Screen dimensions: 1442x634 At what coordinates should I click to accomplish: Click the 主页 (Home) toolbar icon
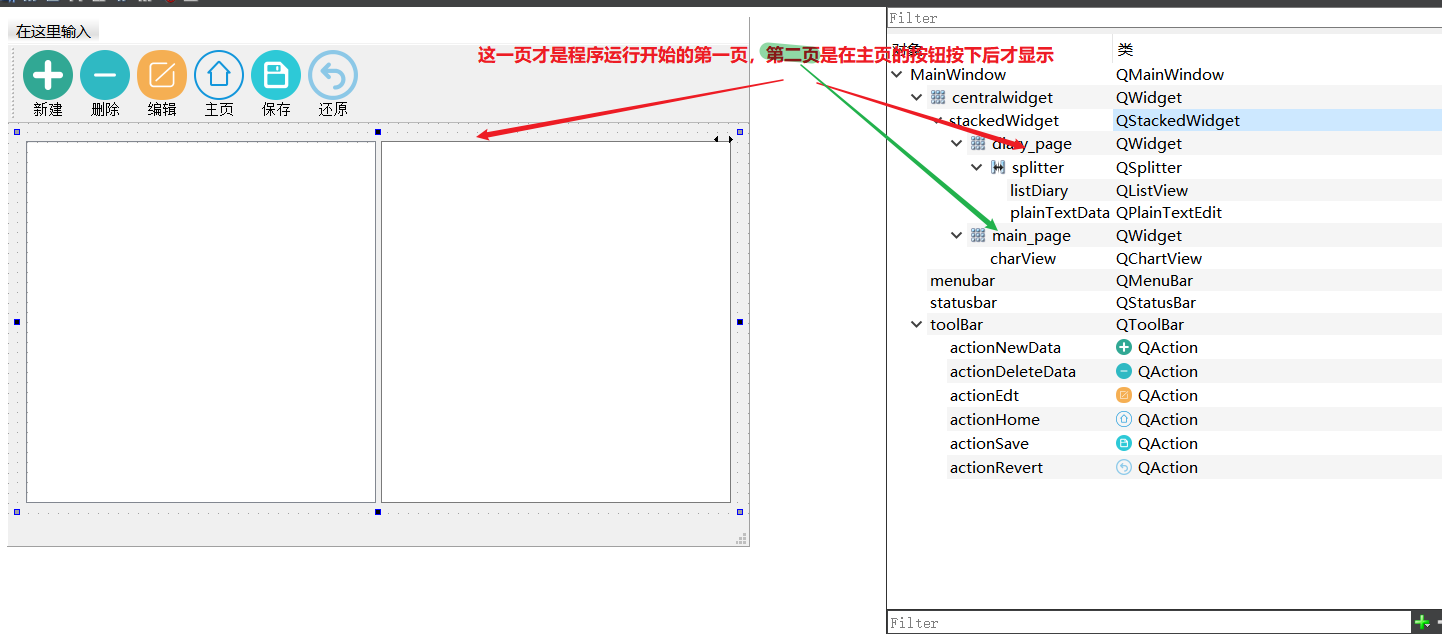coord(218,74)
